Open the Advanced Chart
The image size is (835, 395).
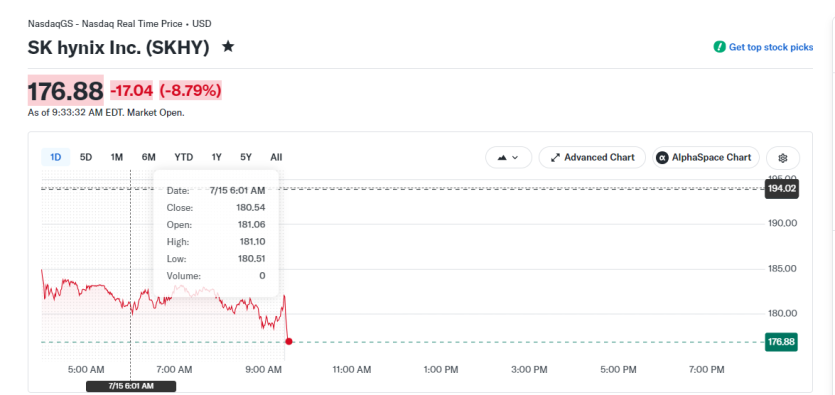coord(592,158)
